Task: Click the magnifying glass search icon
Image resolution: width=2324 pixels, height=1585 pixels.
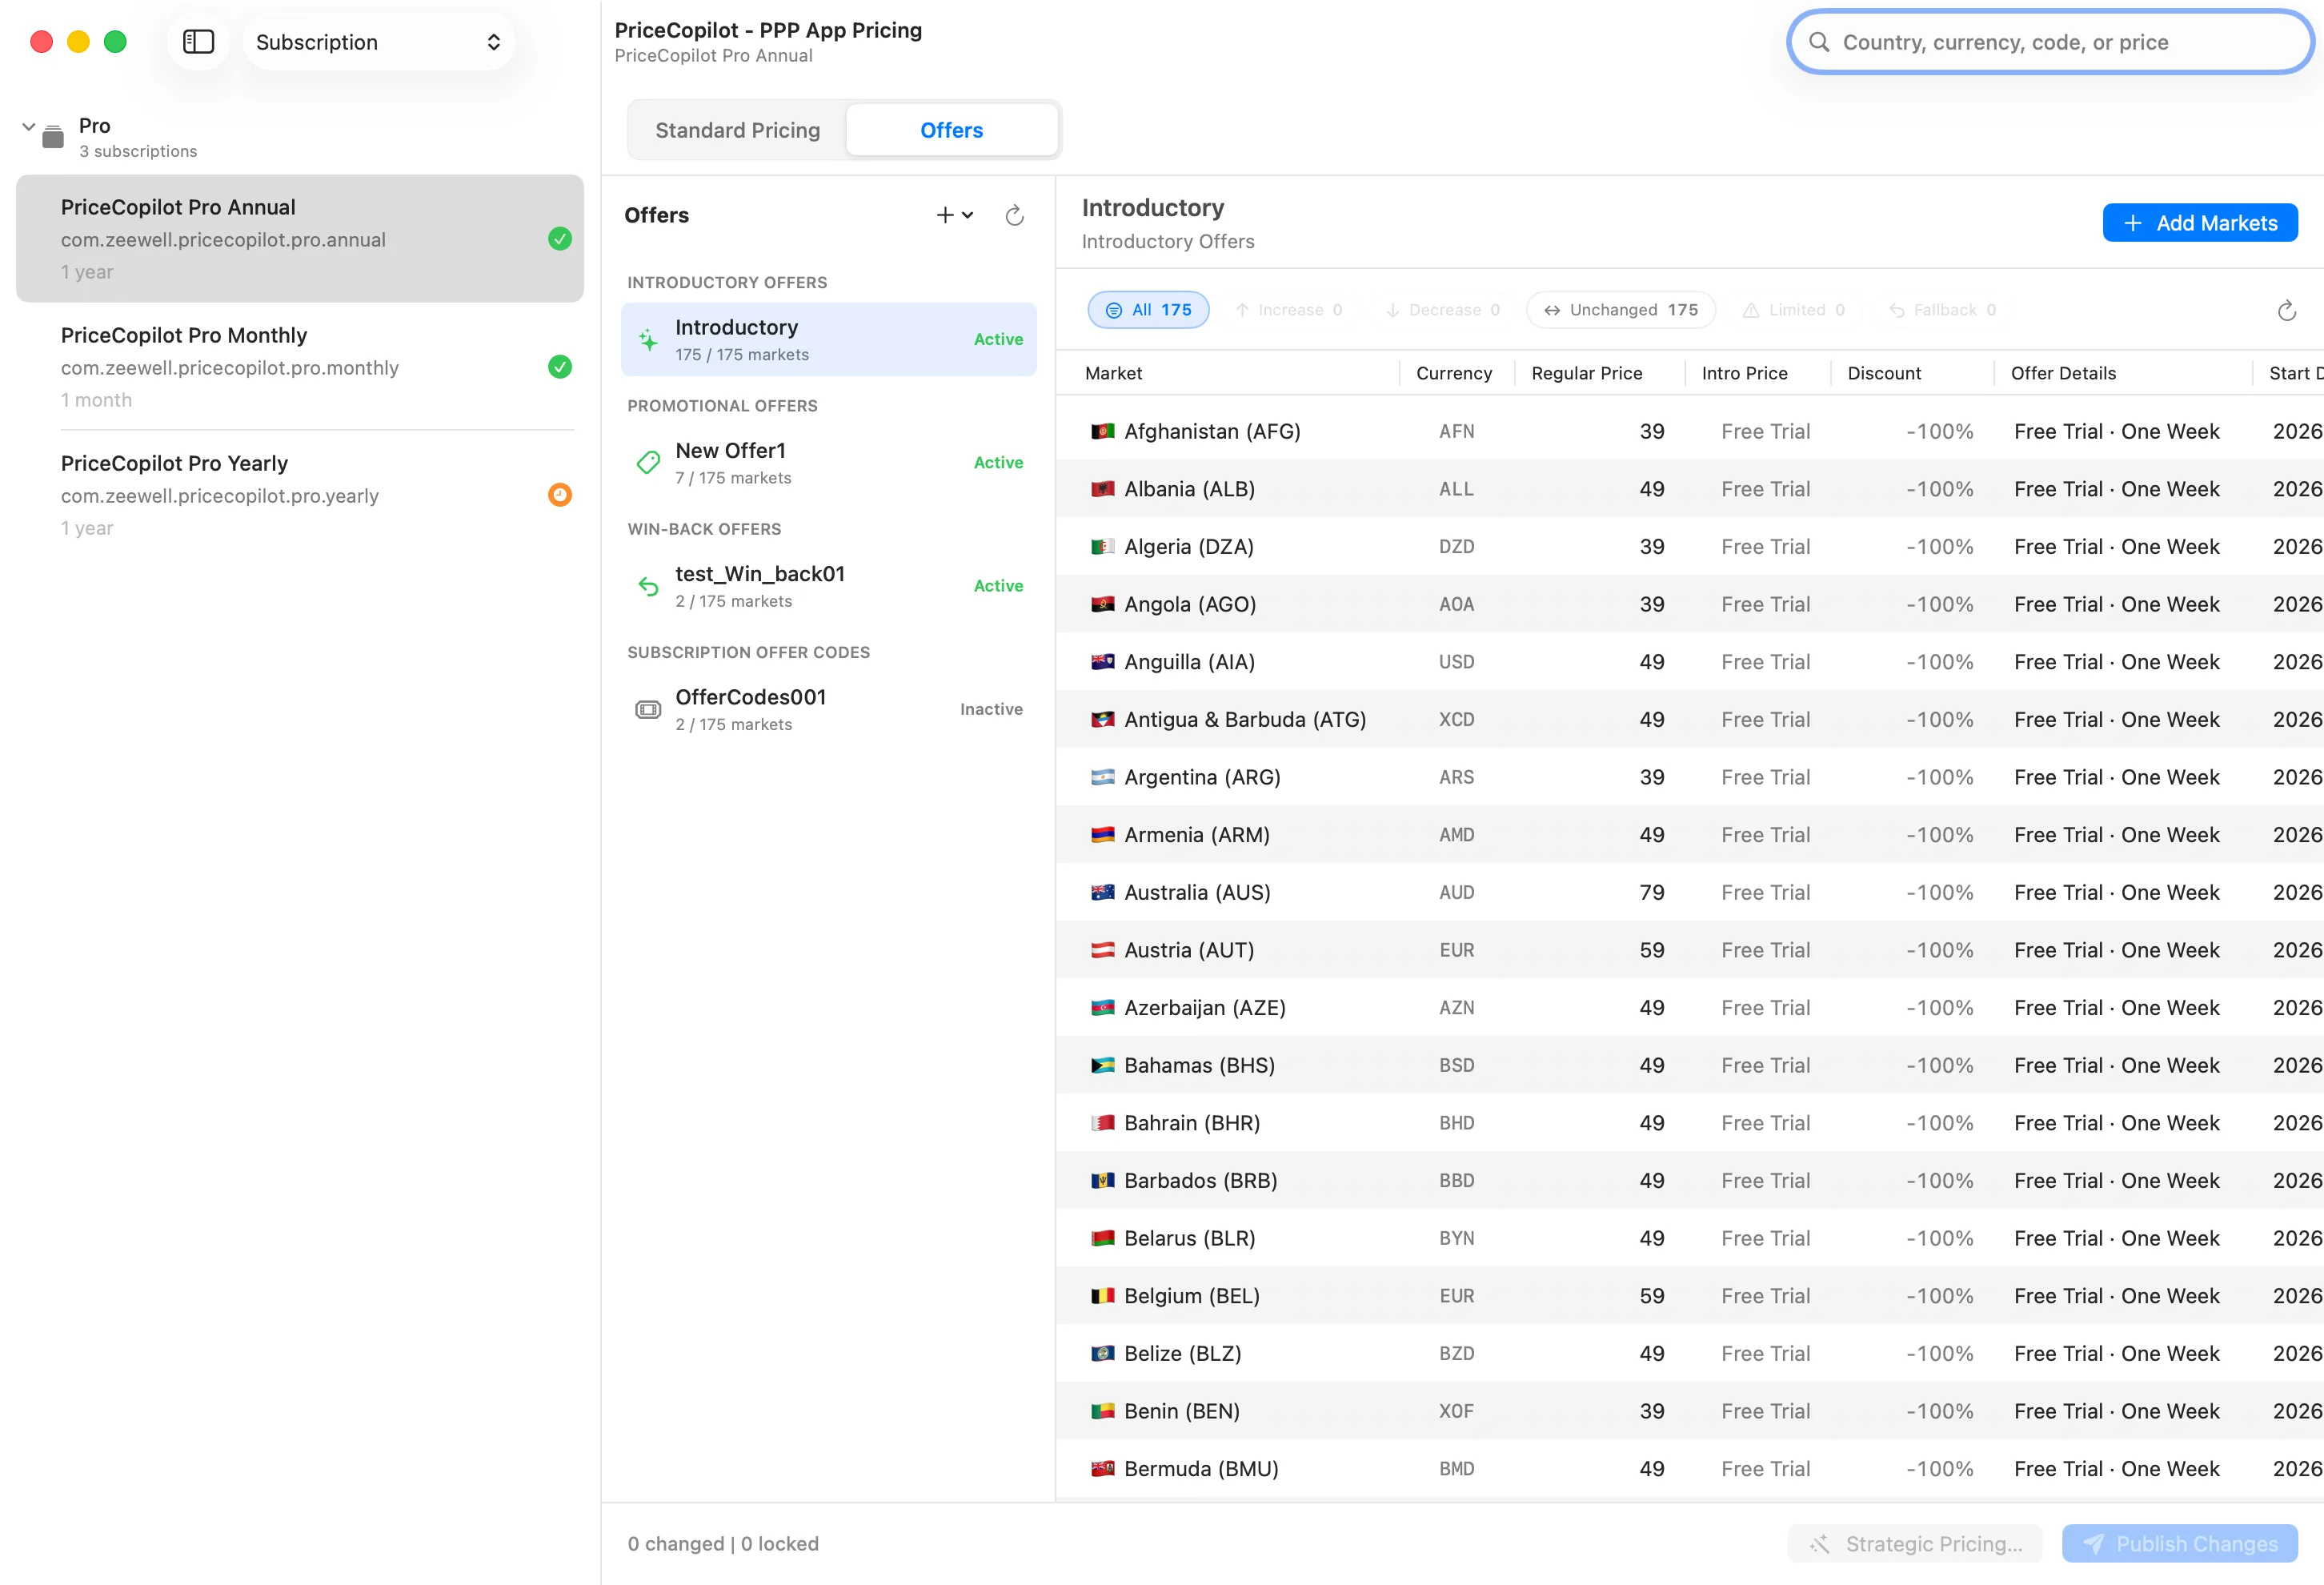Action: (1819, 42)
